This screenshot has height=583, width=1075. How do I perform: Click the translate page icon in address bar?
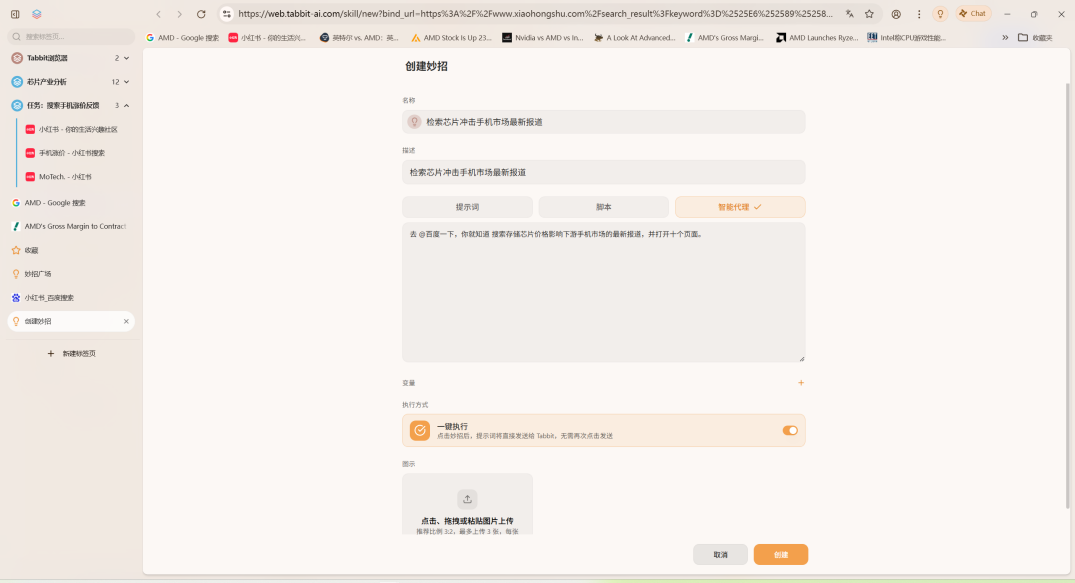[849, 14]
